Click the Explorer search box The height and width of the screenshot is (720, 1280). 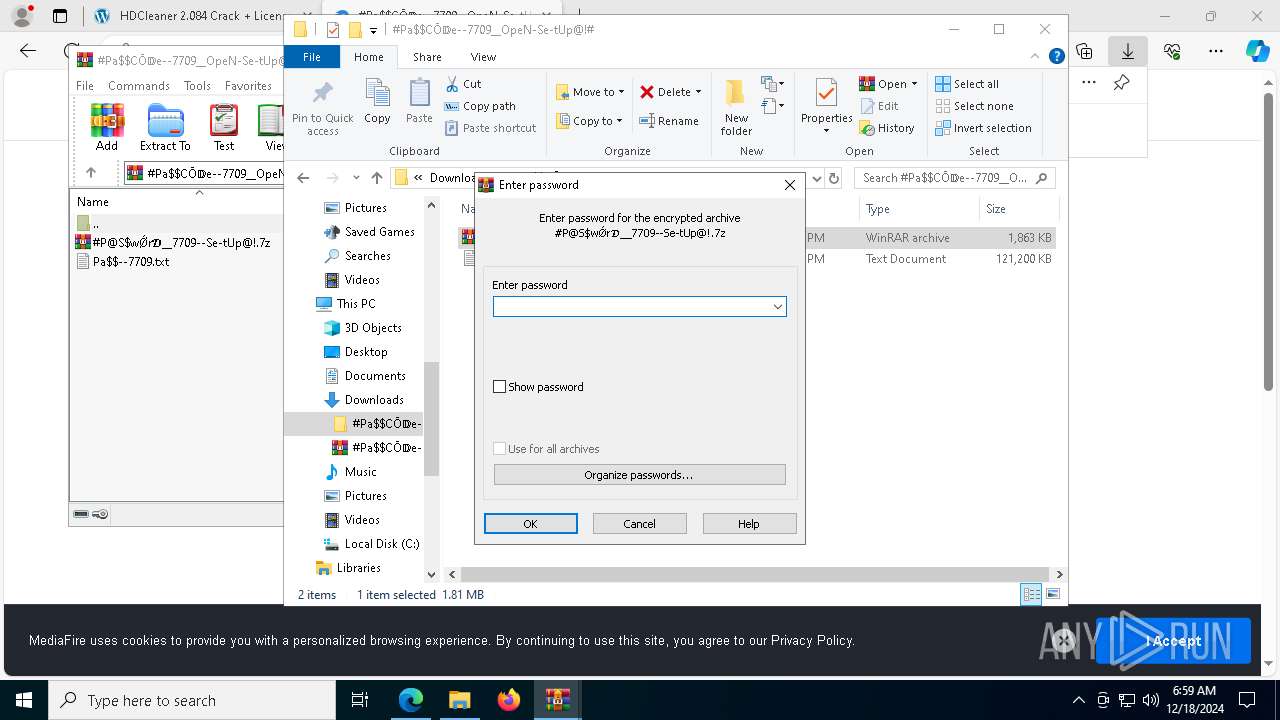(x=955, y=178)
